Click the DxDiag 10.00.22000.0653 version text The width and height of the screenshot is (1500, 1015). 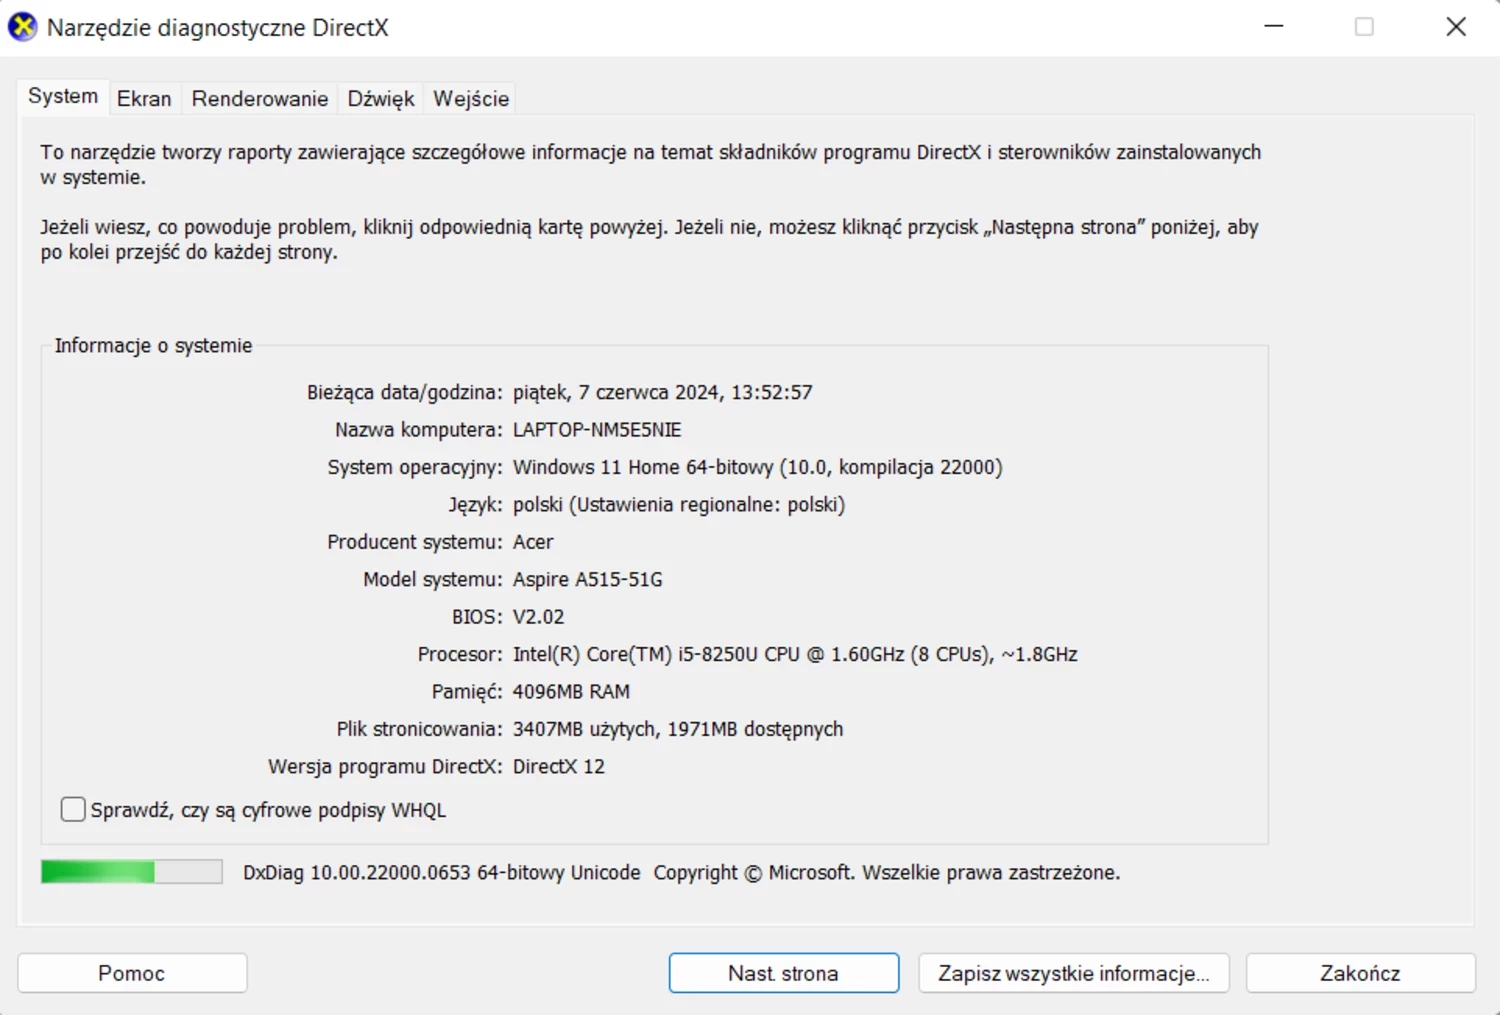pyautogui.click(x=441, y=872)
